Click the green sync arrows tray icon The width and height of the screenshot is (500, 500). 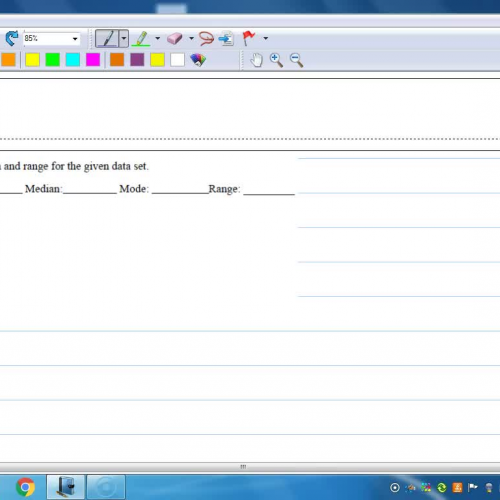pyautogui.click(x=442, y=488)
